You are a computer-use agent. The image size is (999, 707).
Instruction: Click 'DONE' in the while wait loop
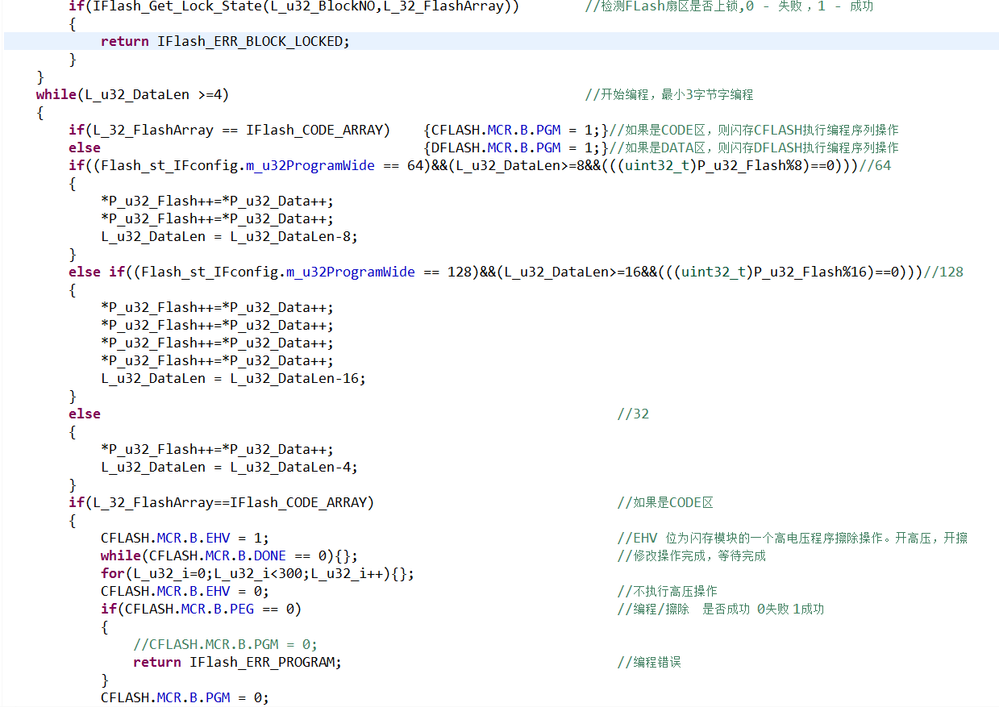tap(270, 557)
